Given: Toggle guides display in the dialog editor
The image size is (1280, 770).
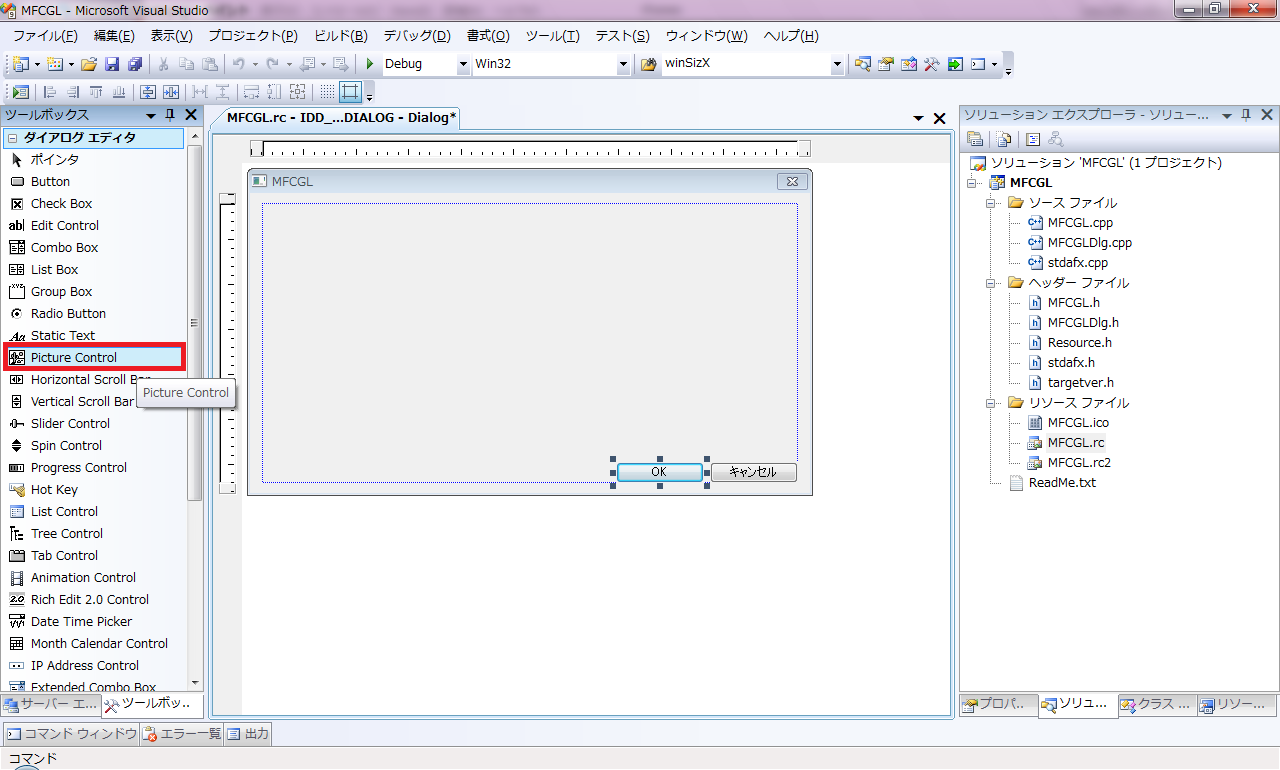Looking at the screenshot, I should 349,92.
